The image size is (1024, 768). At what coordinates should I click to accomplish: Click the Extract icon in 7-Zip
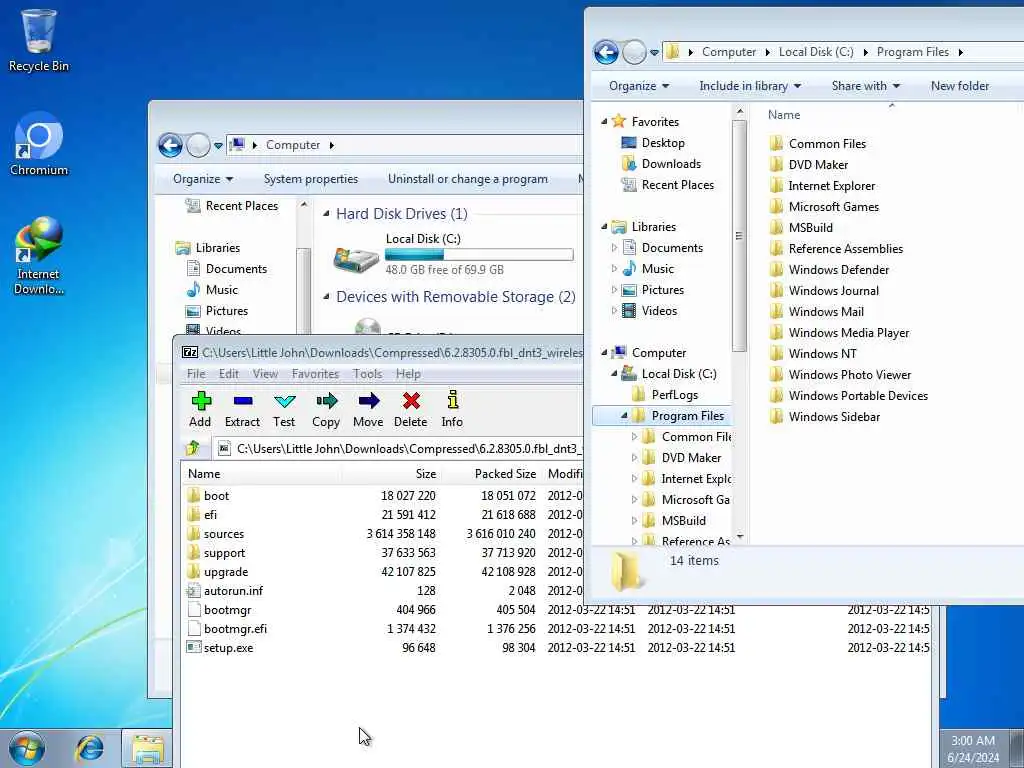pos(242,409)
